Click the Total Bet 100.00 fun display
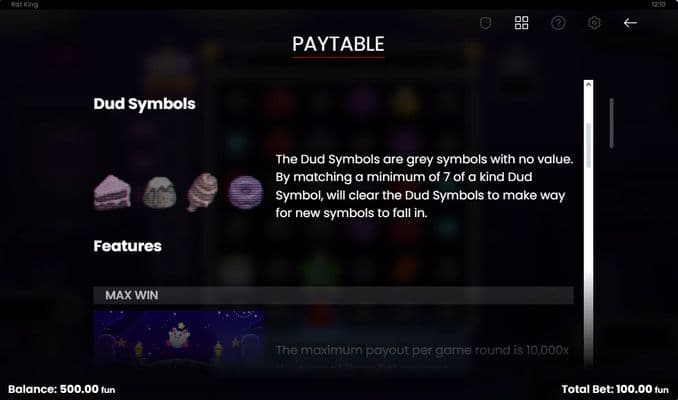 click(615, 389)
